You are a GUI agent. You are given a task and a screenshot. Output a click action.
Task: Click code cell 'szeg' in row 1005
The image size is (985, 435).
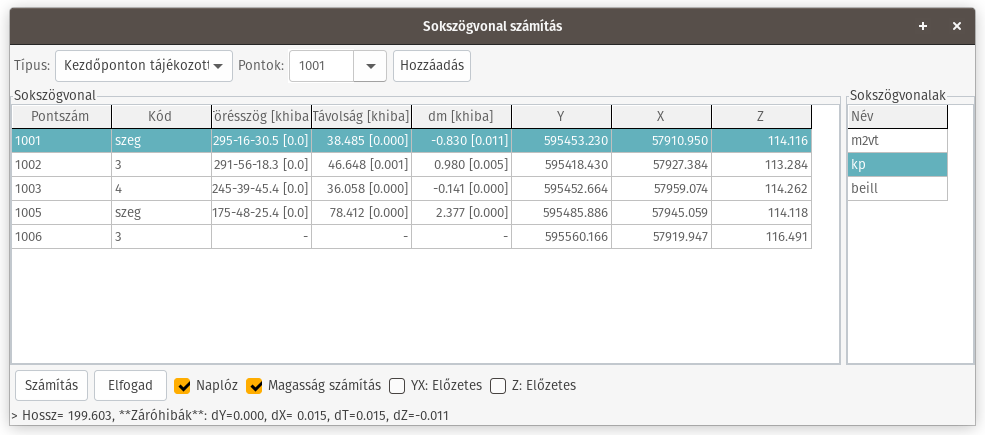pyautogui.click(x=161, y=212)
